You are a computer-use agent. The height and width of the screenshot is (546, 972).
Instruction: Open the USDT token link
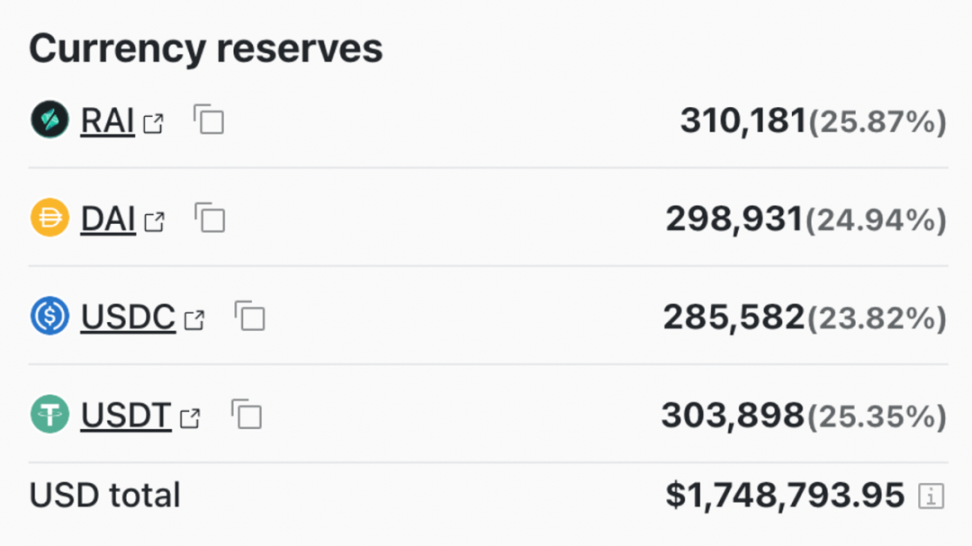tap(126, 415)
